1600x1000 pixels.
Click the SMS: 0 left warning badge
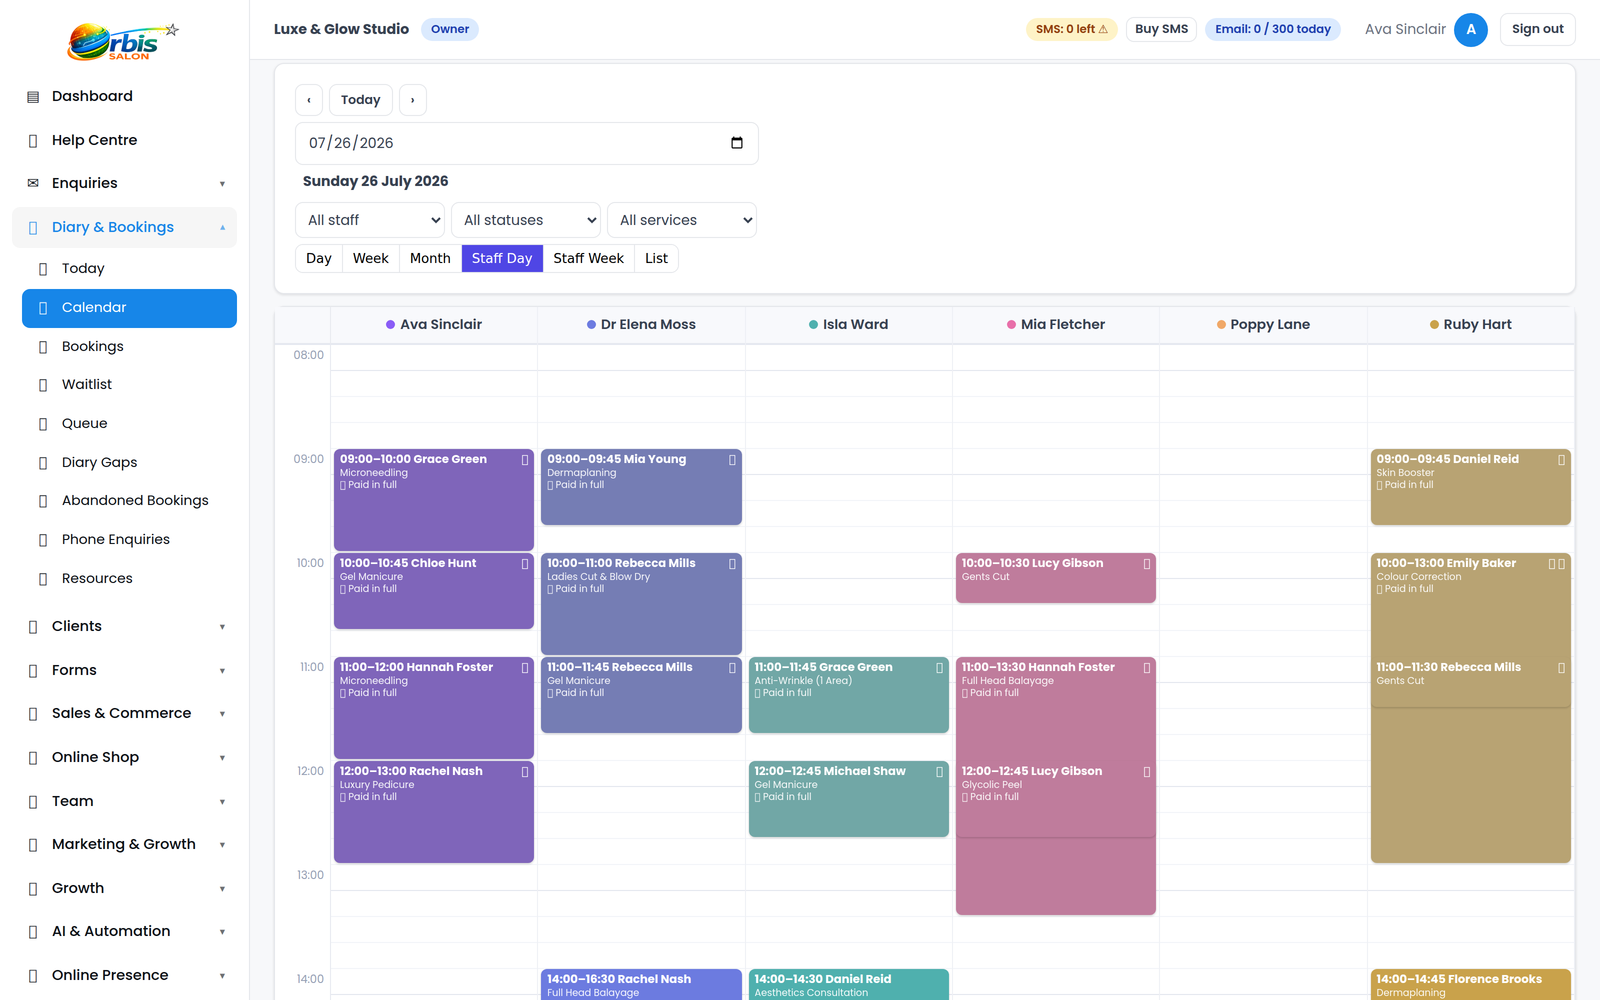tap(1072, 29)
